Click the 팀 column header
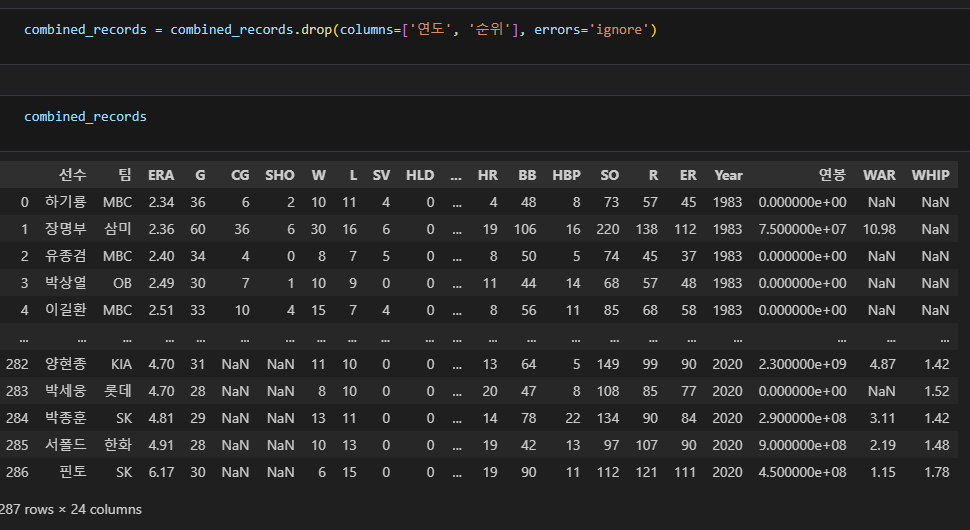The image size is (970, 530). point(125,175)
